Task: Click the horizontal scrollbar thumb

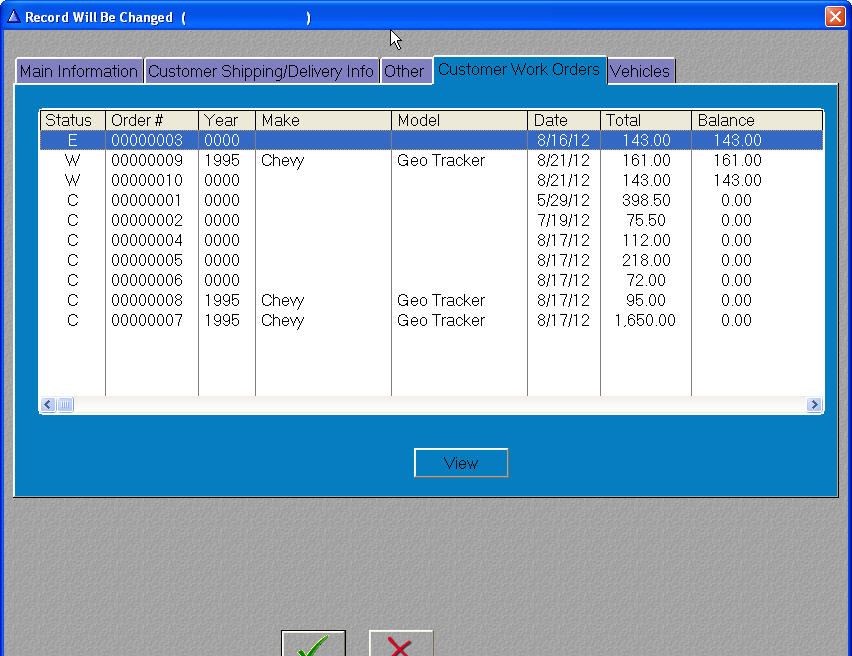Action: tap(65, 405)
